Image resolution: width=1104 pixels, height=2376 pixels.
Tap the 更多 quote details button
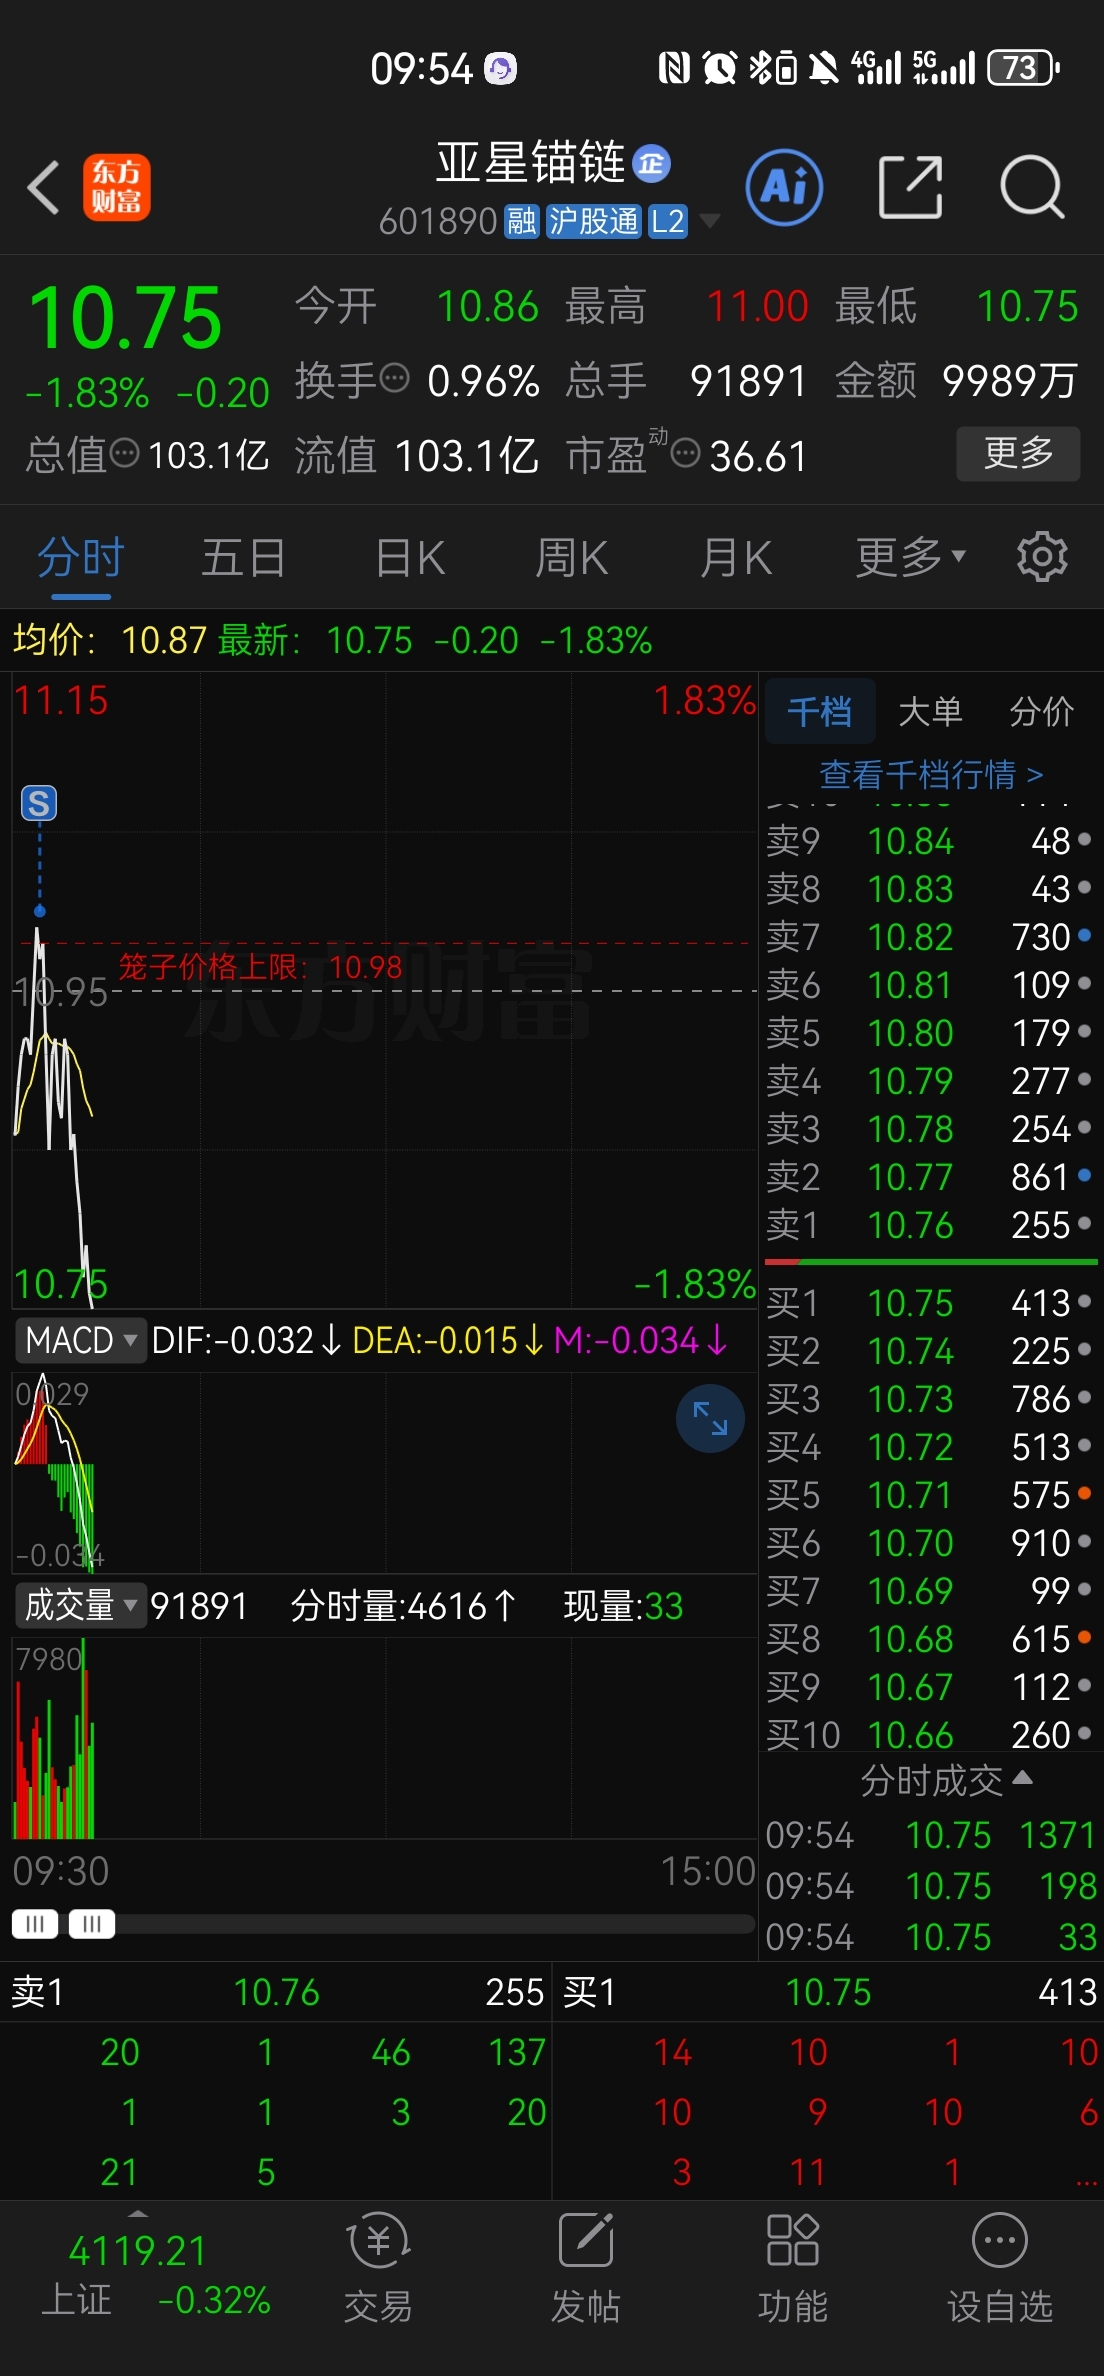pyautogui.click(x=1018, y=453)
